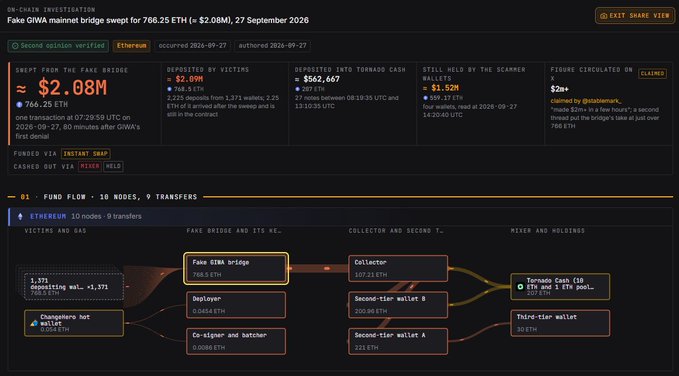Click the ETH icon beside 207 ETH Tornado deposit
Screen dimensions: 679x376
pos(297,89)
